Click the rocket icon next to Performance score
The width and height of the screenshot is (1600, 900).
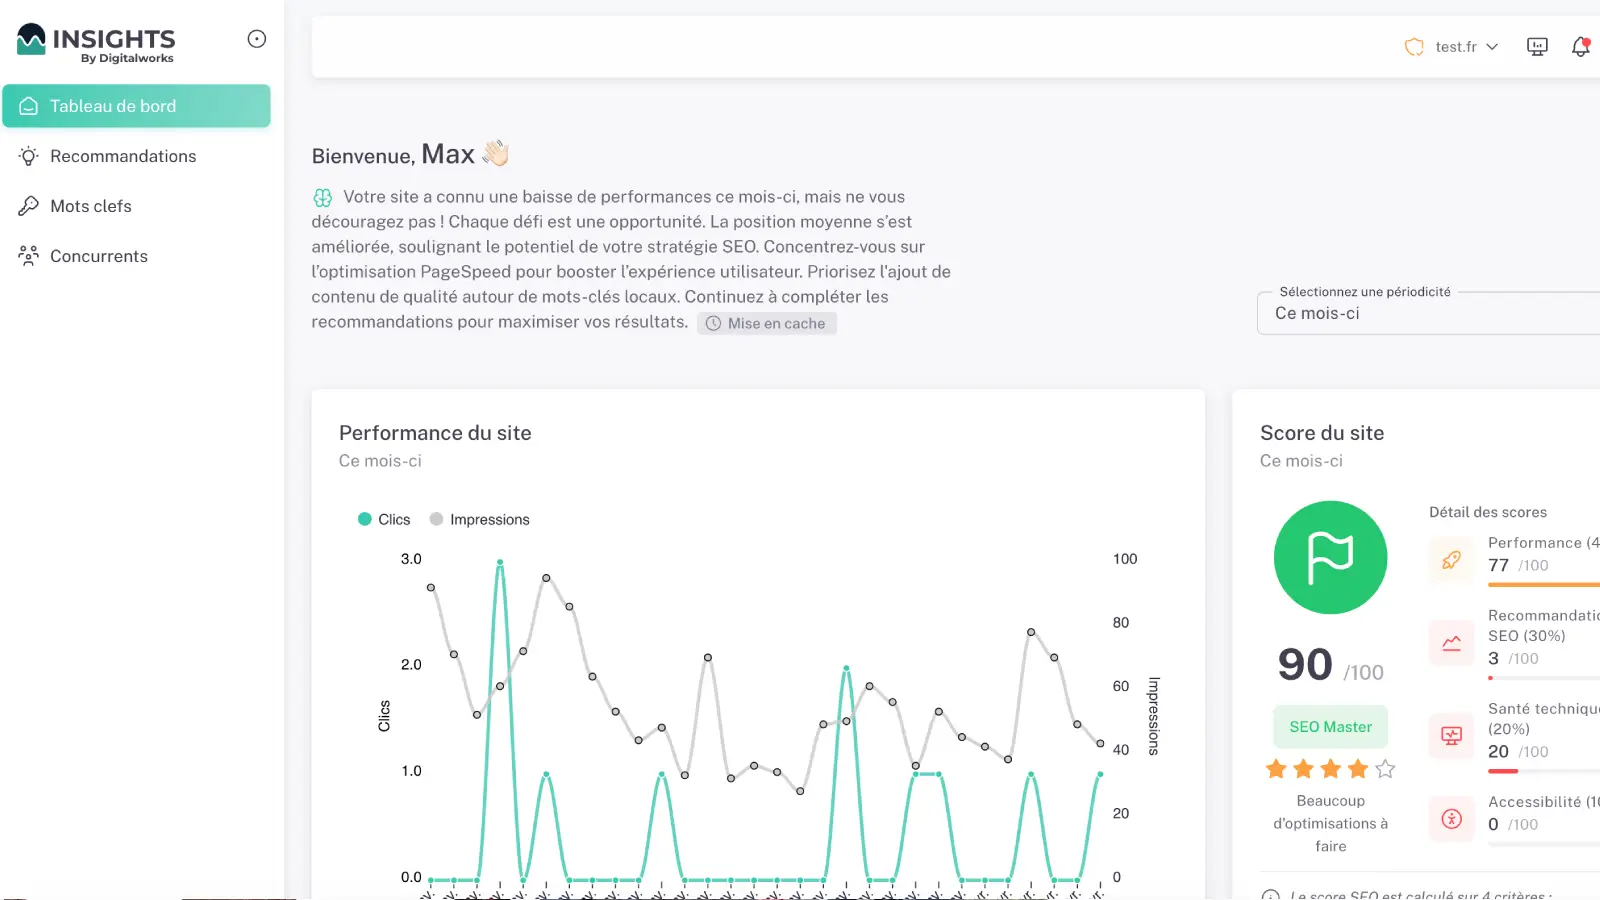[1451, 560]
